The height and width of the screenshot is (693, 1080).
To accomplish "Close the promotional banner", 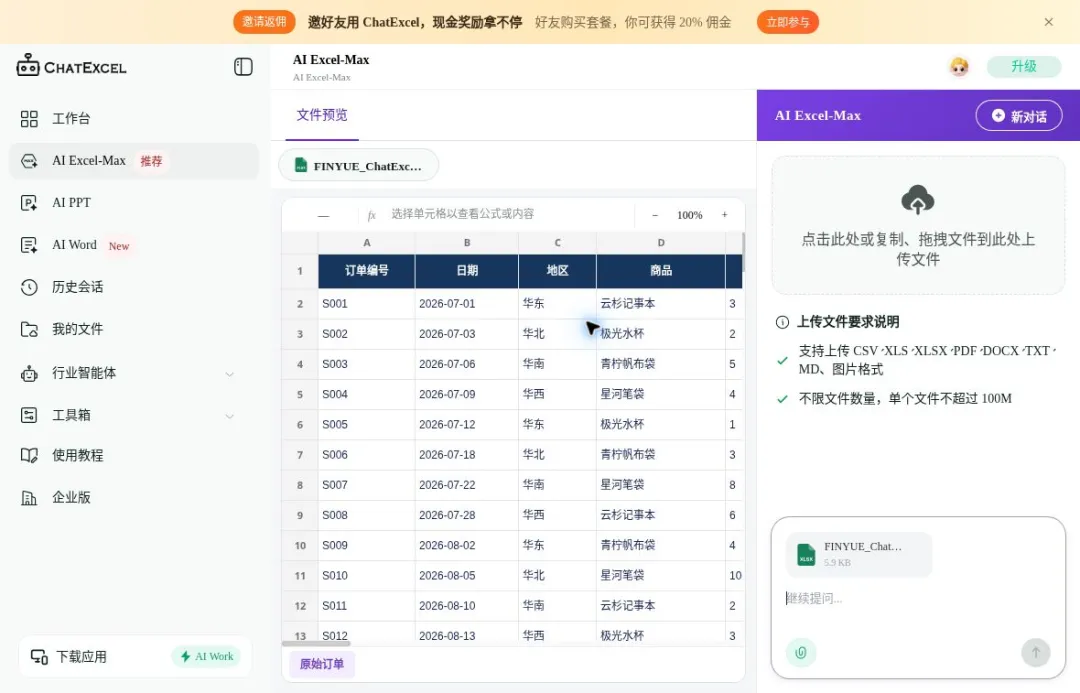I will click(x=1048, y=22).
